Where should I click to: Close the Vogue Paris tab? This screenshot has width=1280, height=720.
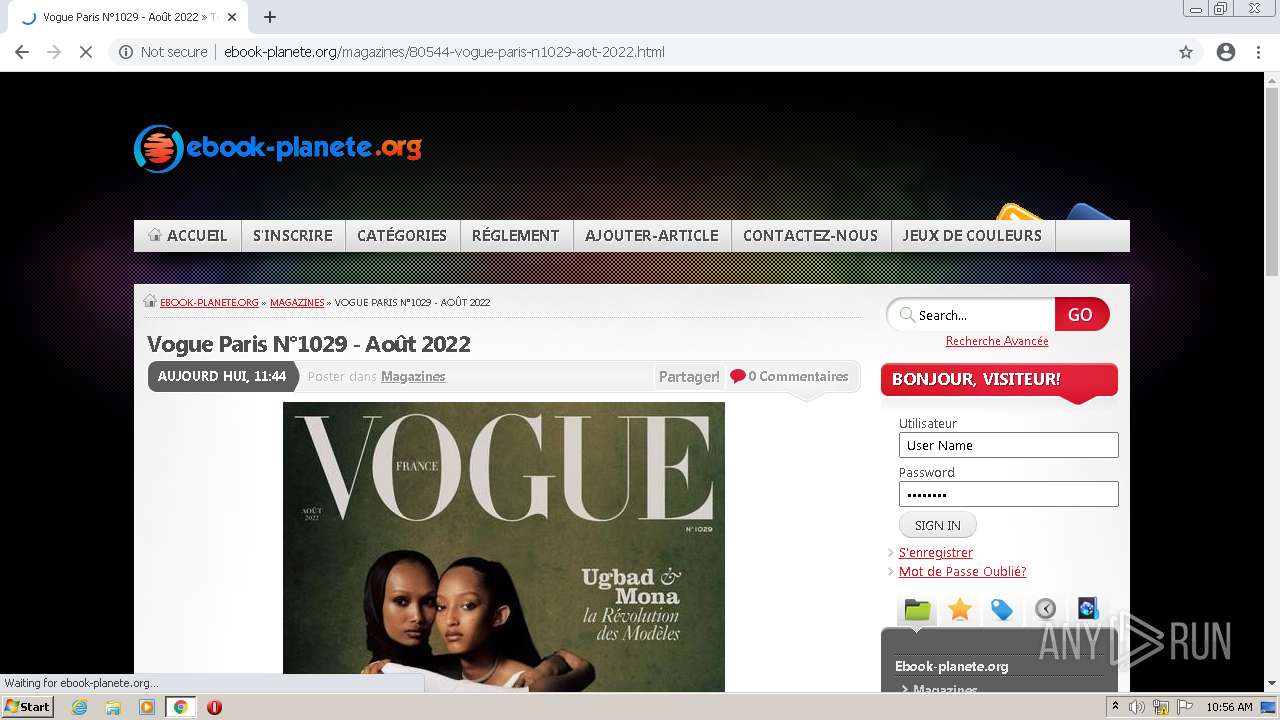[232, 17]
